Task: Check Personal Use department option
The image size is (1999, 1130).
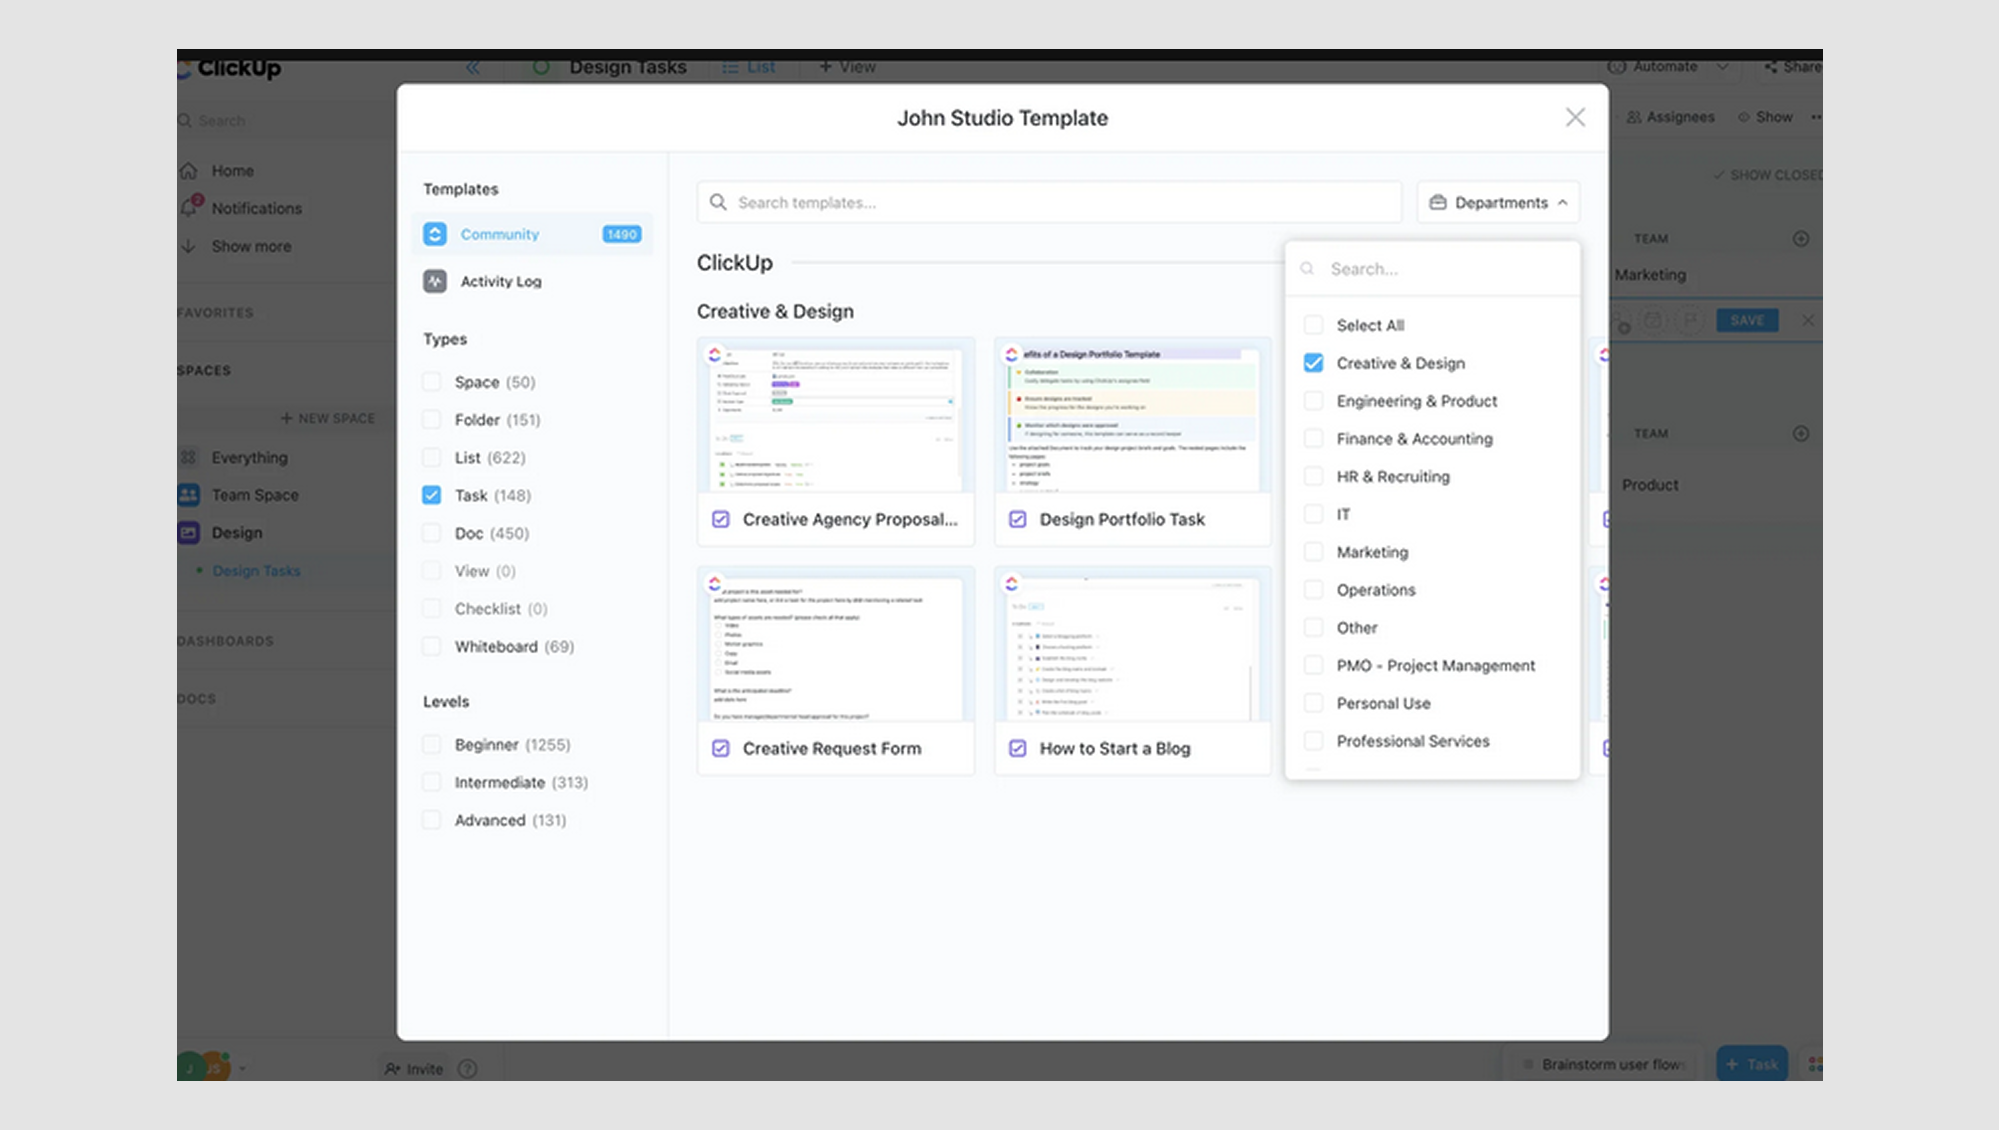Action: pyautogui.click(x=1313, y=703)
